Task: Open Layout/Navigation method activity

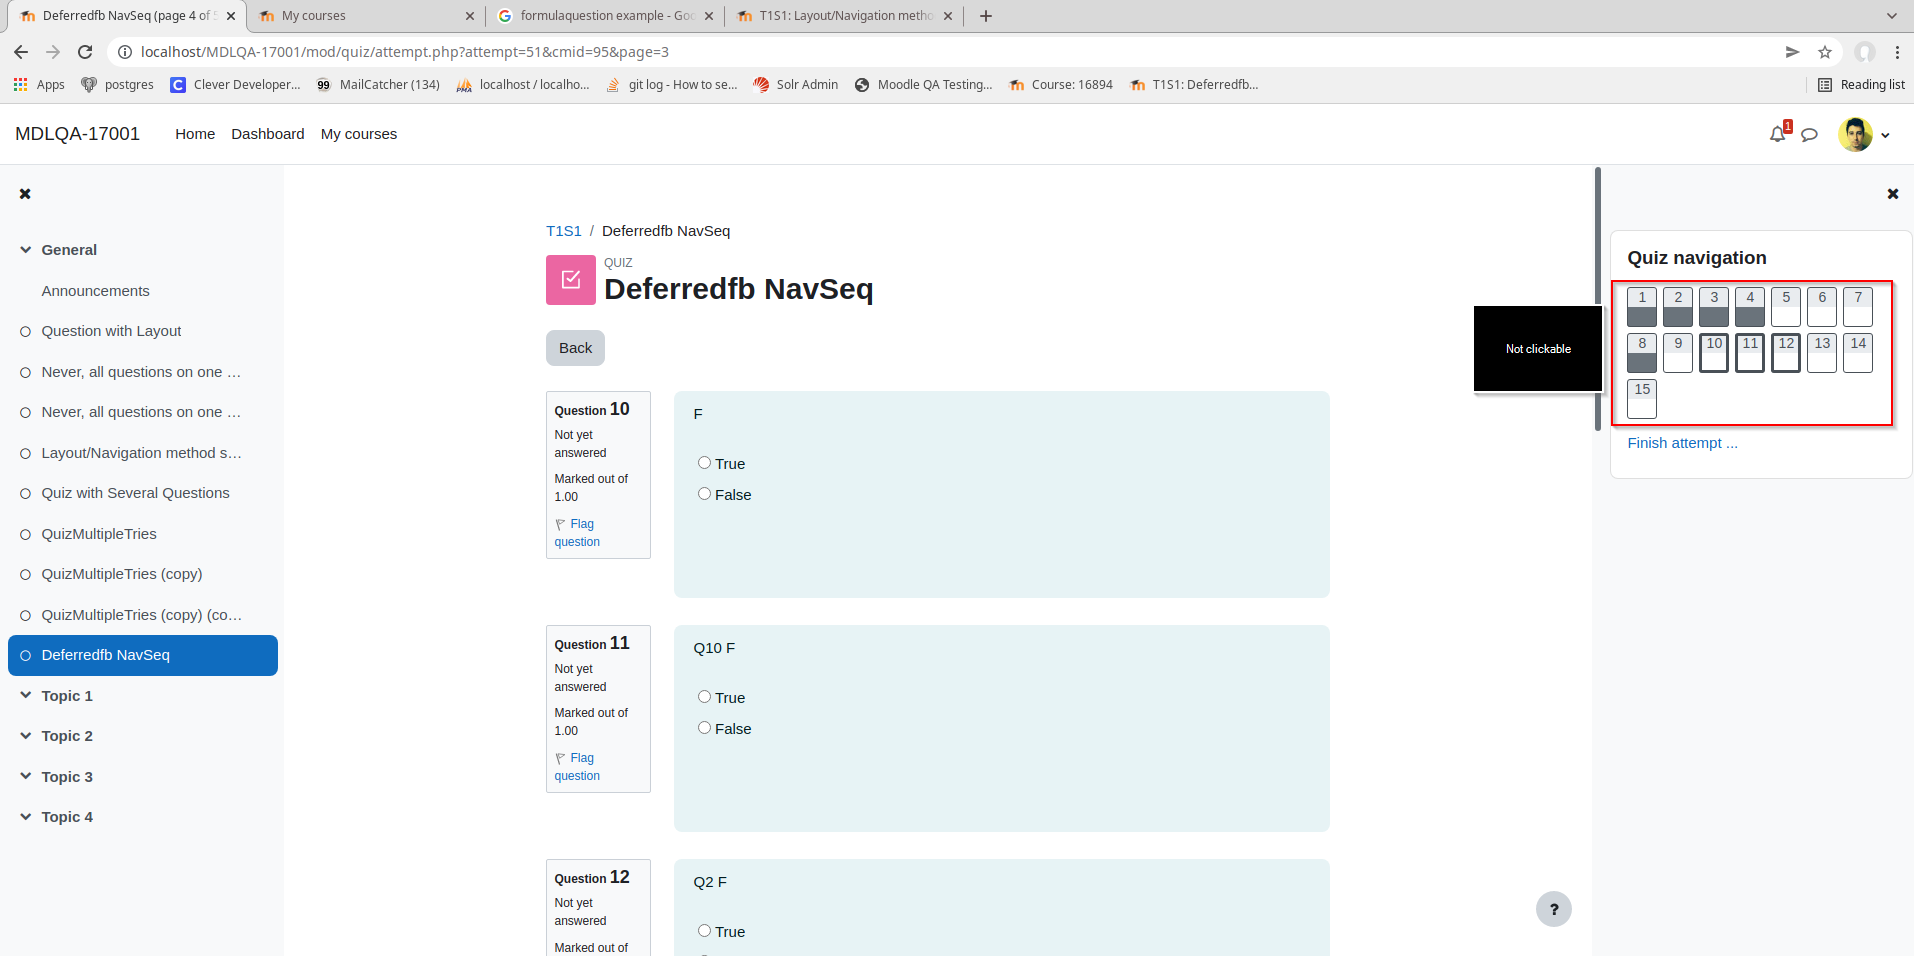Action: click(141, 453)
